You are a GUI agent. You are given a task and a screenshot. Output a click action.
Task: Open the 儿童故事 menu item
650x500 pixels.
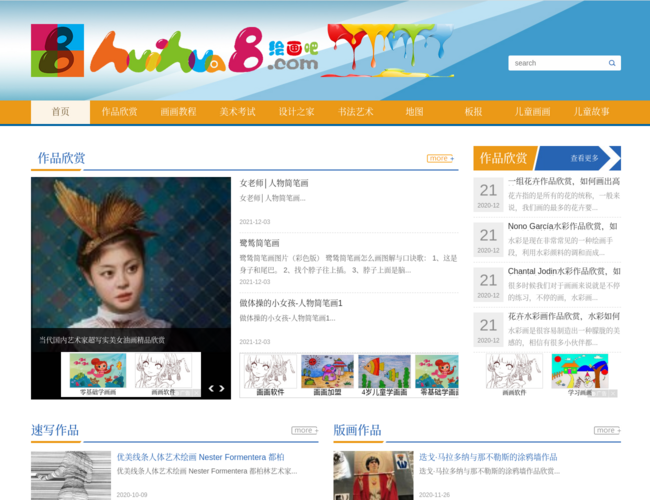pyautogui.click(x=592, y=112)
